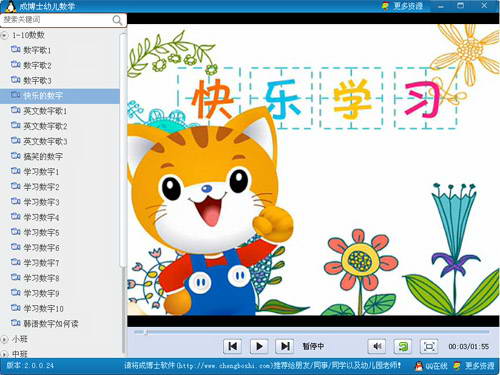500x375 pixels.
Task: Select 学习数字7 lesson
Action: coord(41,263)
